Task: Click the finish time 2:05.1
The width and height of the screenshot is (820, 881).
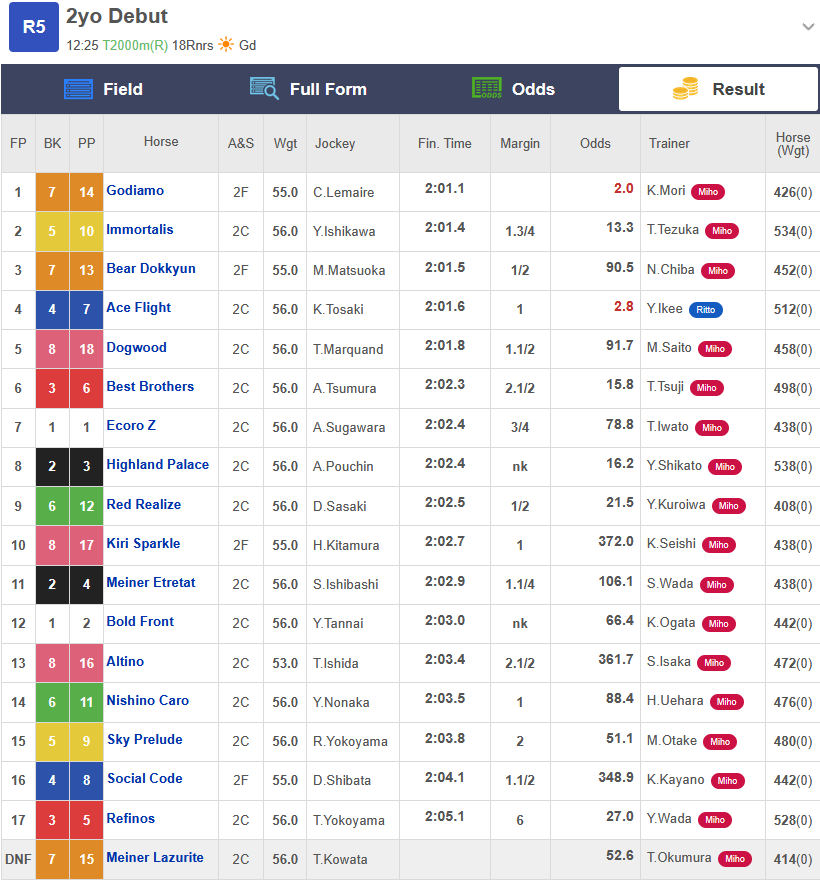Action: coord(445,816)
